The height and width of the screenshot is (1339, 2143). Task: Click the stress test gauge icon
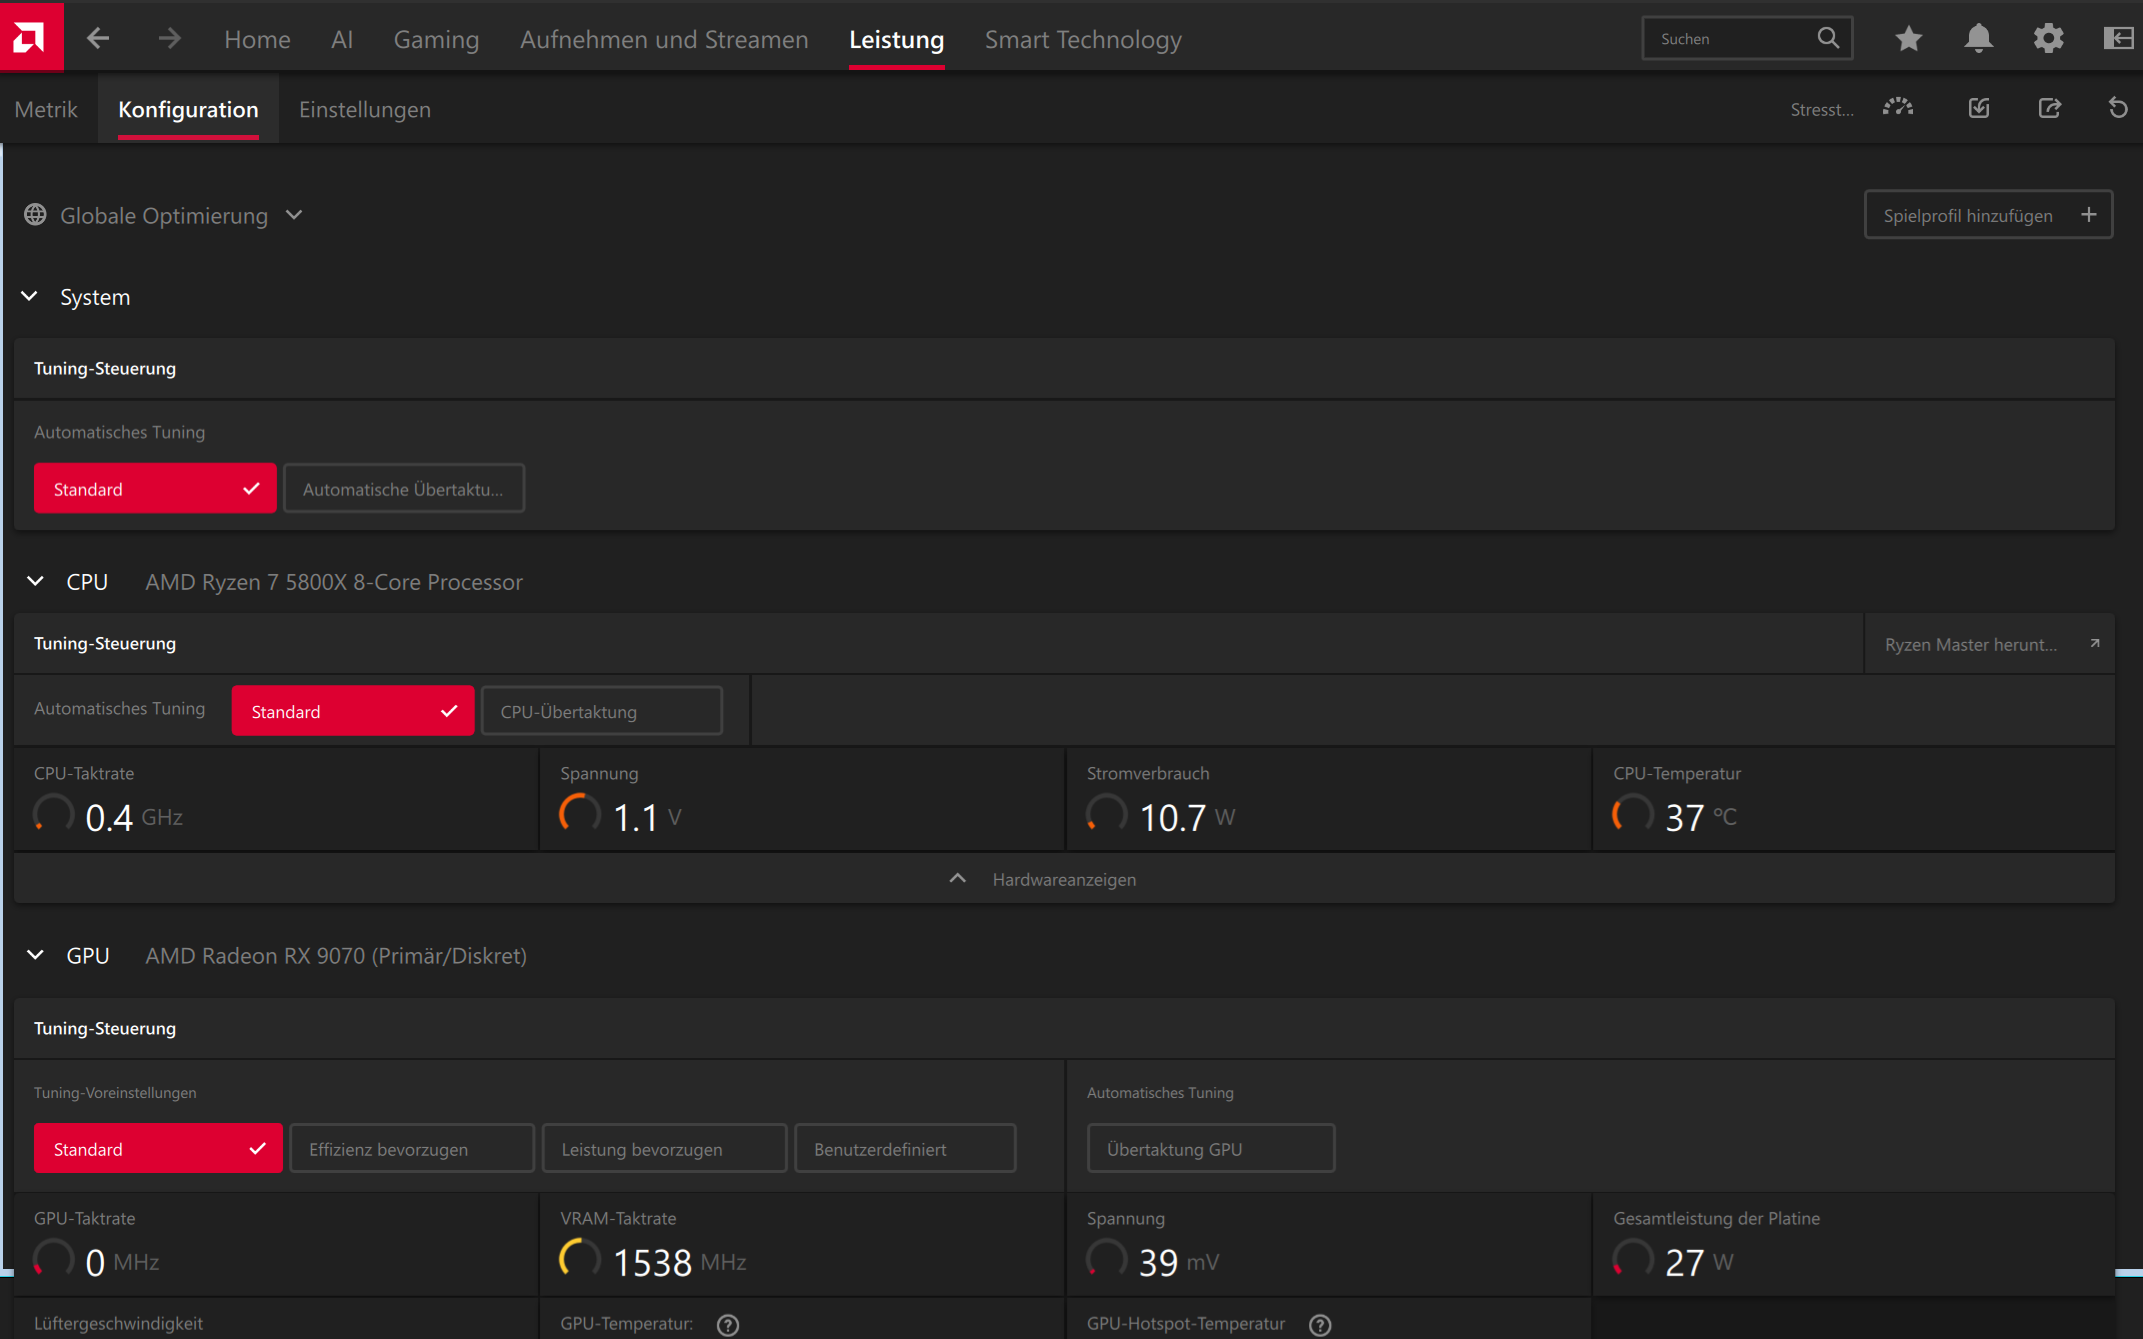(x=1897, y=108)
